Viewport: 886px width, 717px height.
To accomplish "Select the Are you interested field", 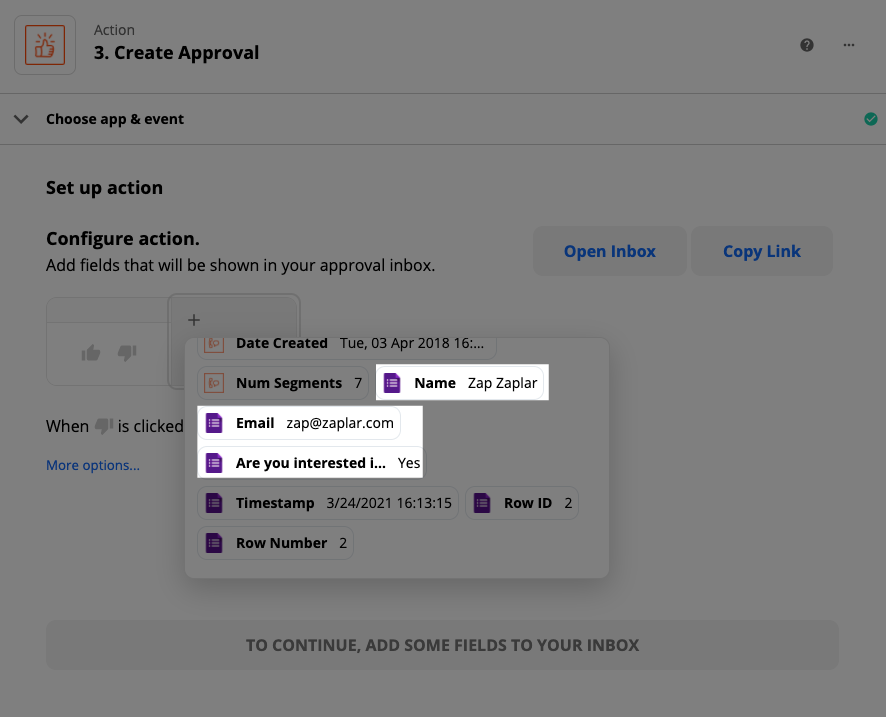I will [x=310, y=463].
